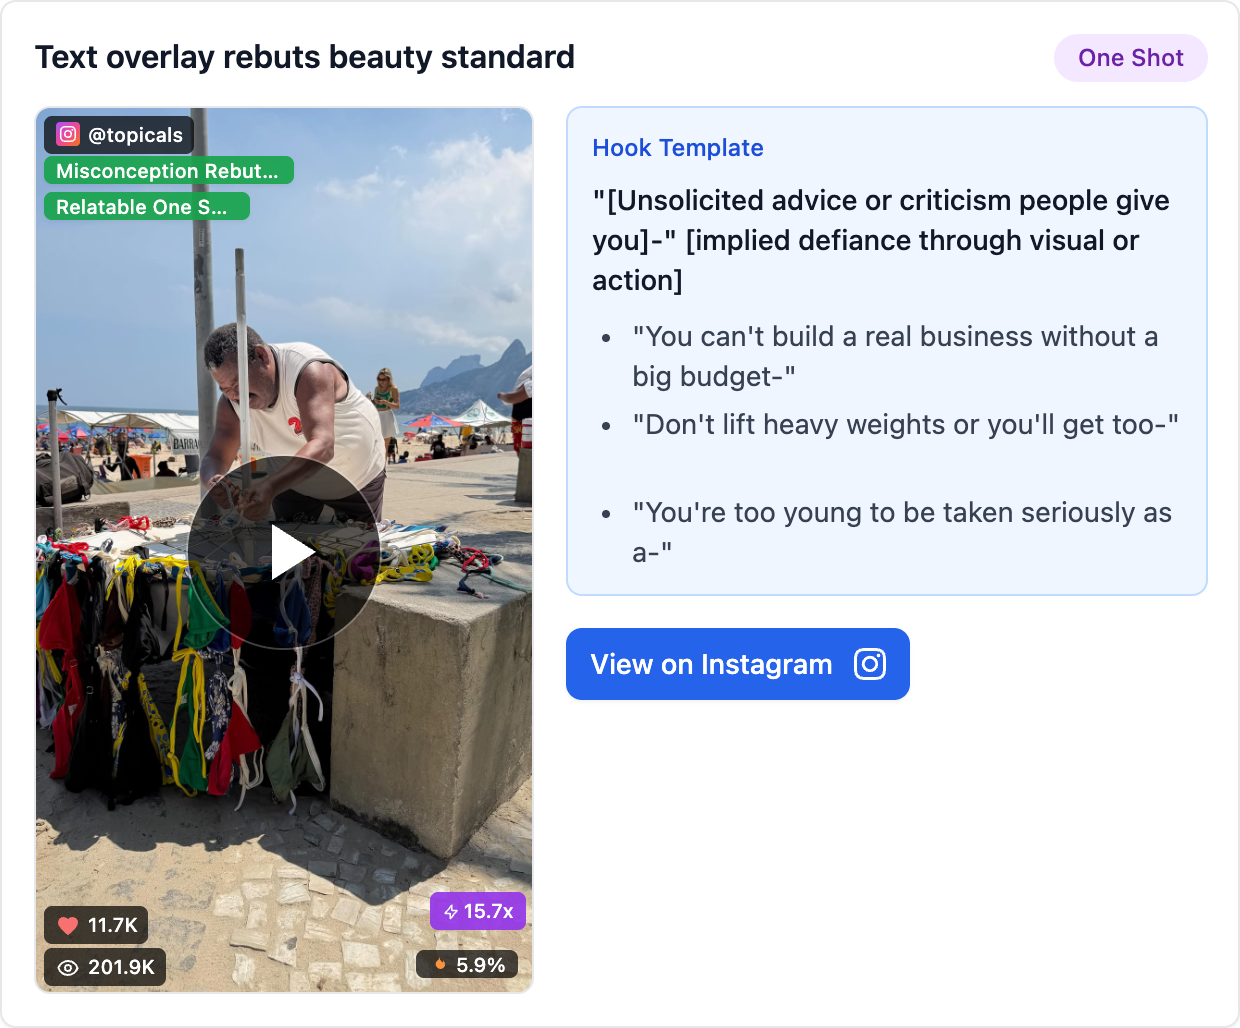Click the "real business without a big budget" example
Image resolution: width=1240 pixels, height=1028 pixels.
[894, 356]
